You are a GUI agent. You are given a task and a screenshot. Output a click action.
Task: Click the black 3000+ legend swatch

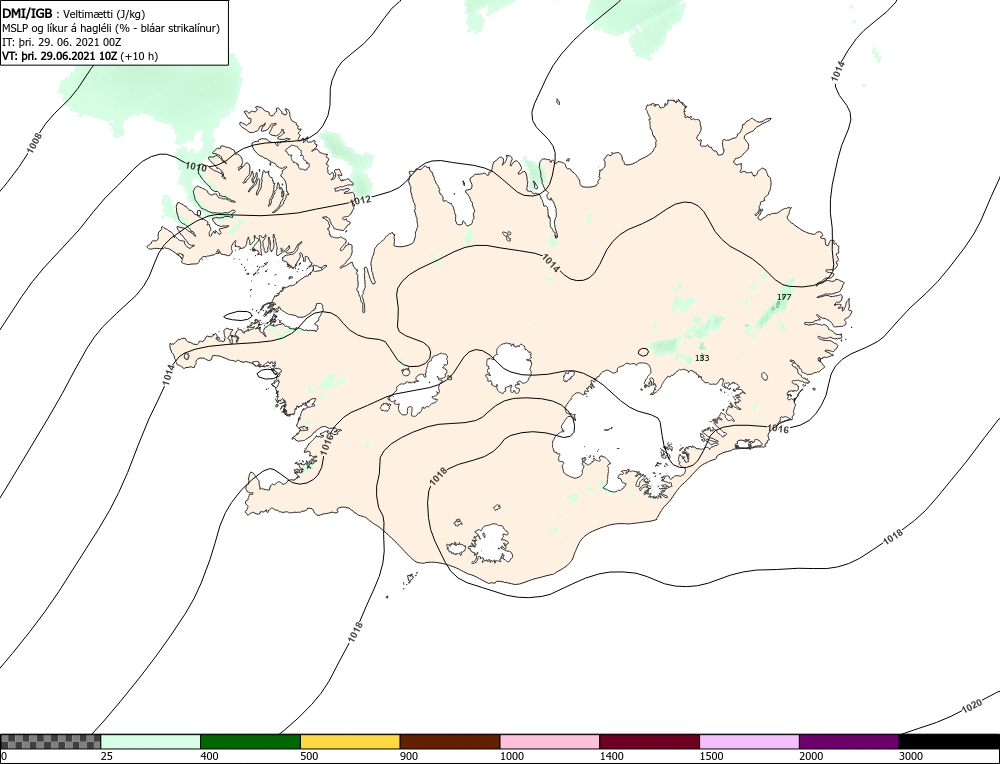click(949, 741)
